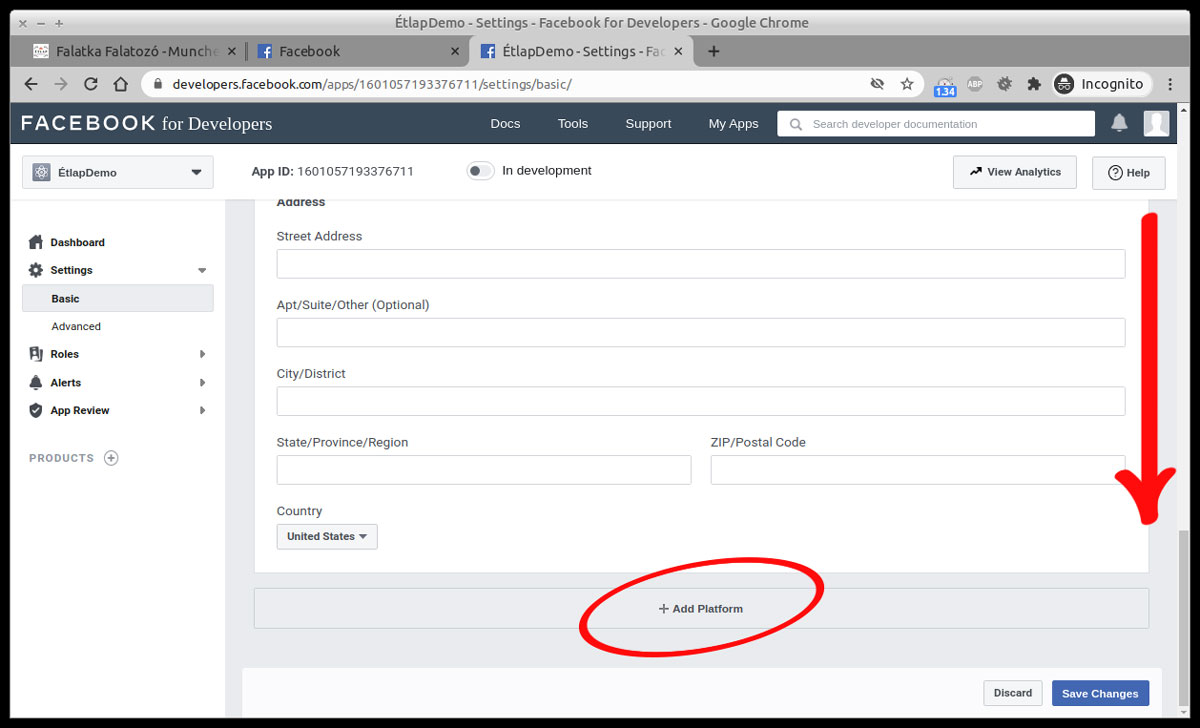The image size is (1200, 728).
Task: Click the Street Address input field
Action: [x=700, y=264]
